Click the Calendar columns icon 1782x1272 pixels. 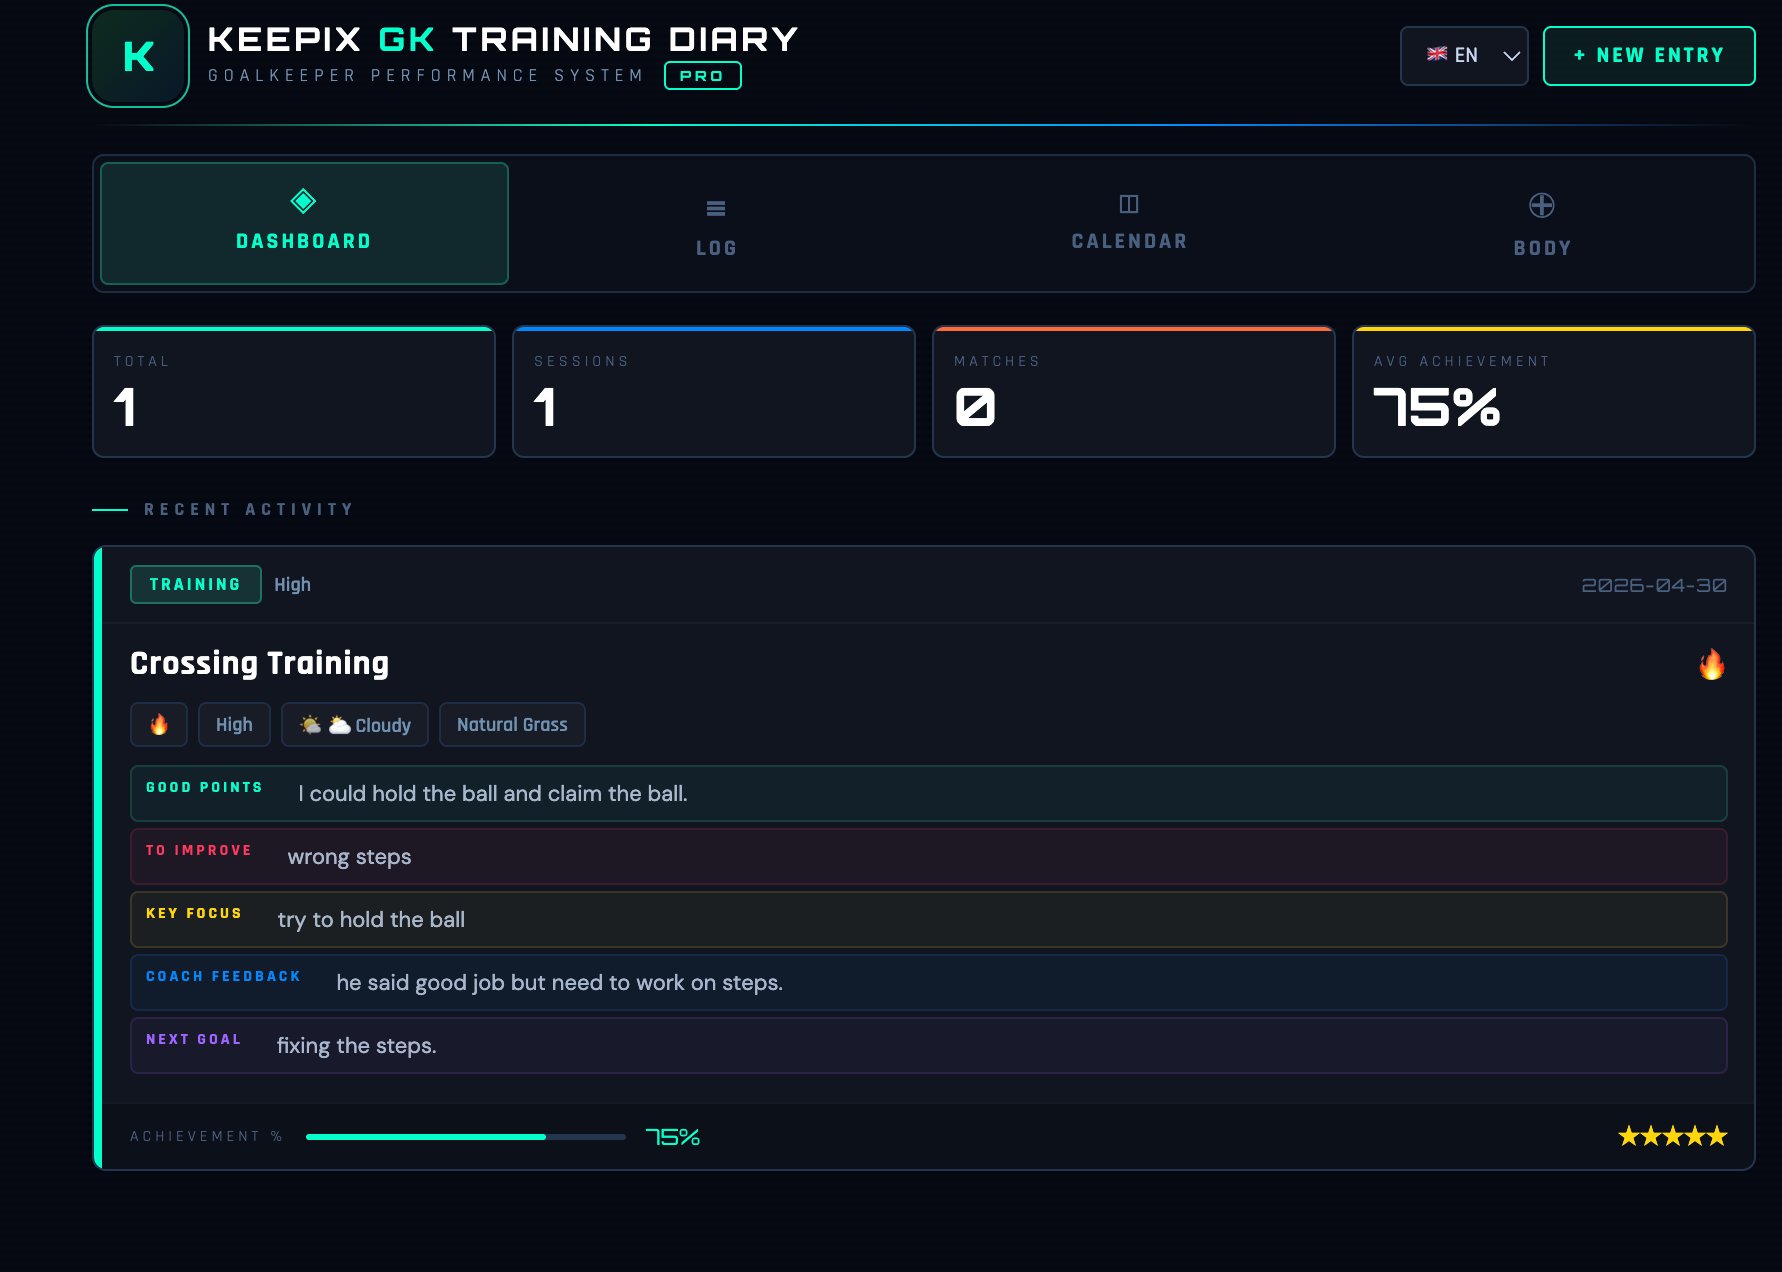coord(1129,204)
